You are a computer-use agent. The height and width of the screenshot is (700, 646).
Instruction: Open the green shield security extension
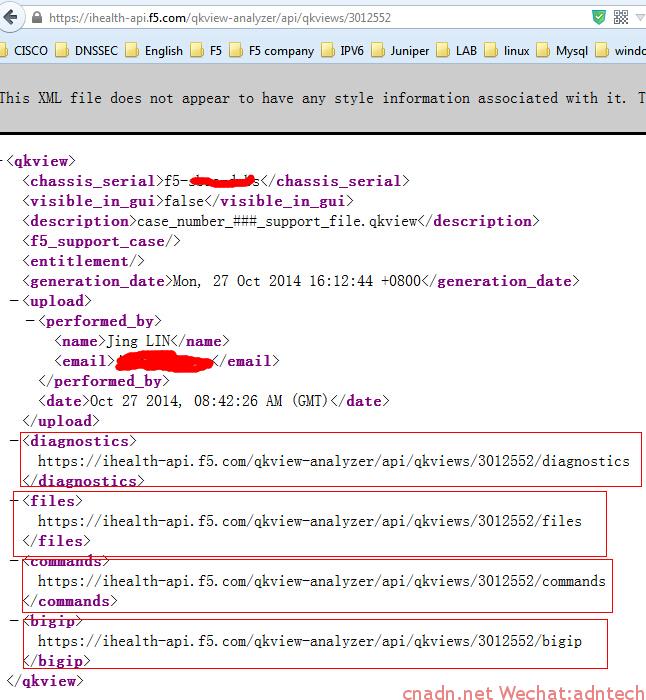[598, 17]
